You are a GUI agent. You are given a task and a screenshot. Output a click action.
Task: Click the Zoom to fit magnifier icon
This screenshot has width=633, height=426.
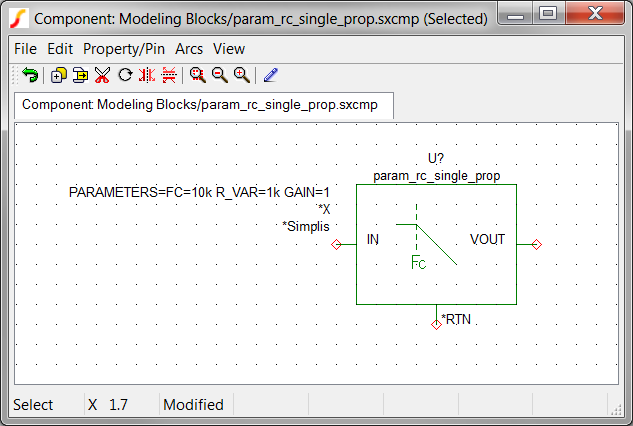pyautogui.click(x=198, y=75)
